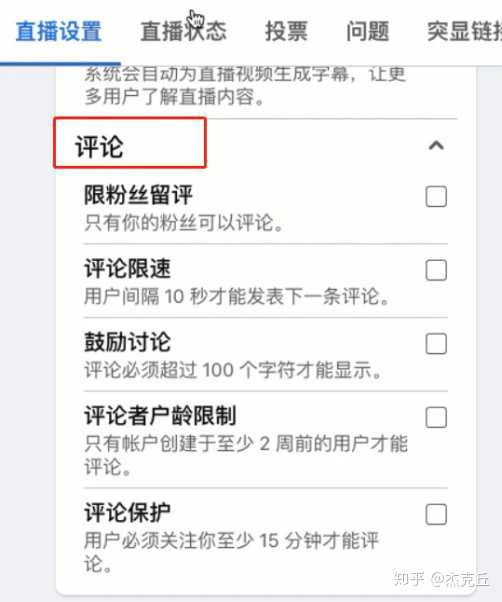502x602 pixels.
Task: Tick the 鼓励讨论 checkbox
Action: 436,344
